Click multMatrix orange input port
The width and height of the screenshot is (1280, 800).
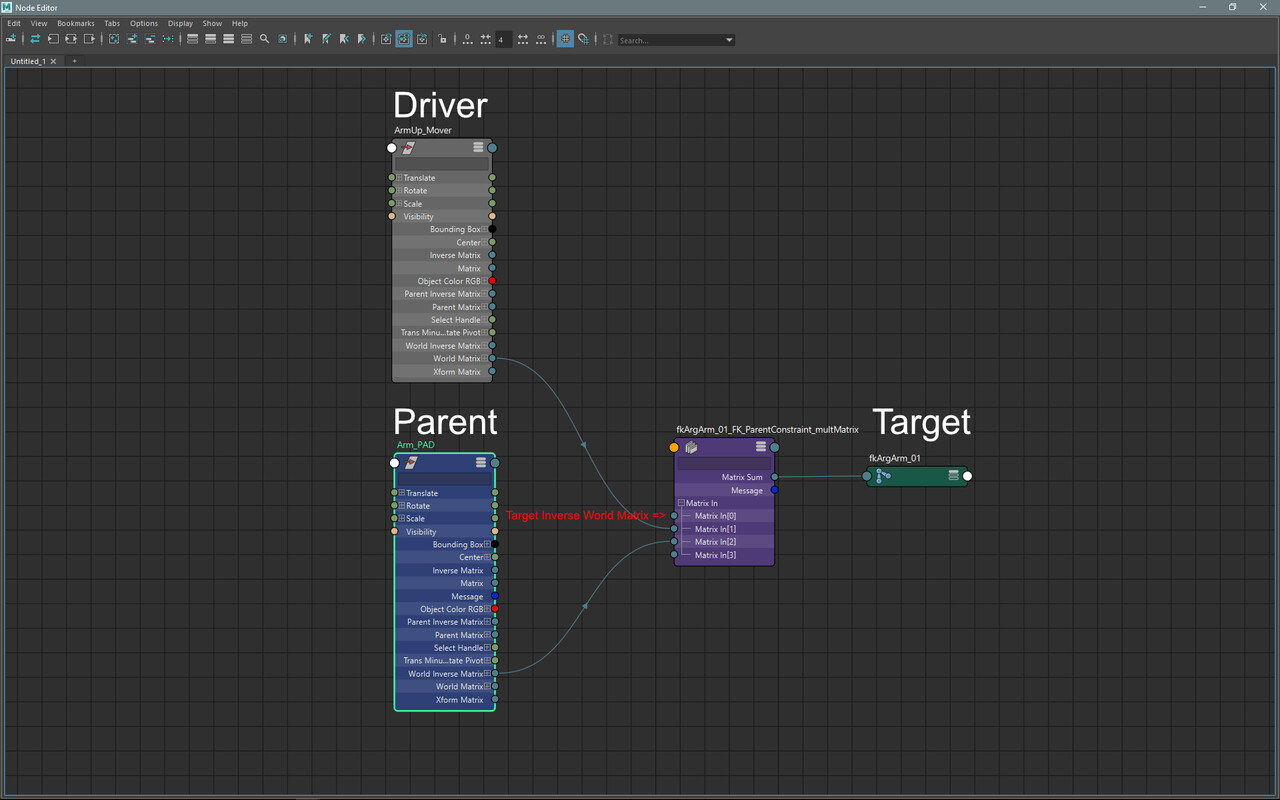tap(674, 447)
